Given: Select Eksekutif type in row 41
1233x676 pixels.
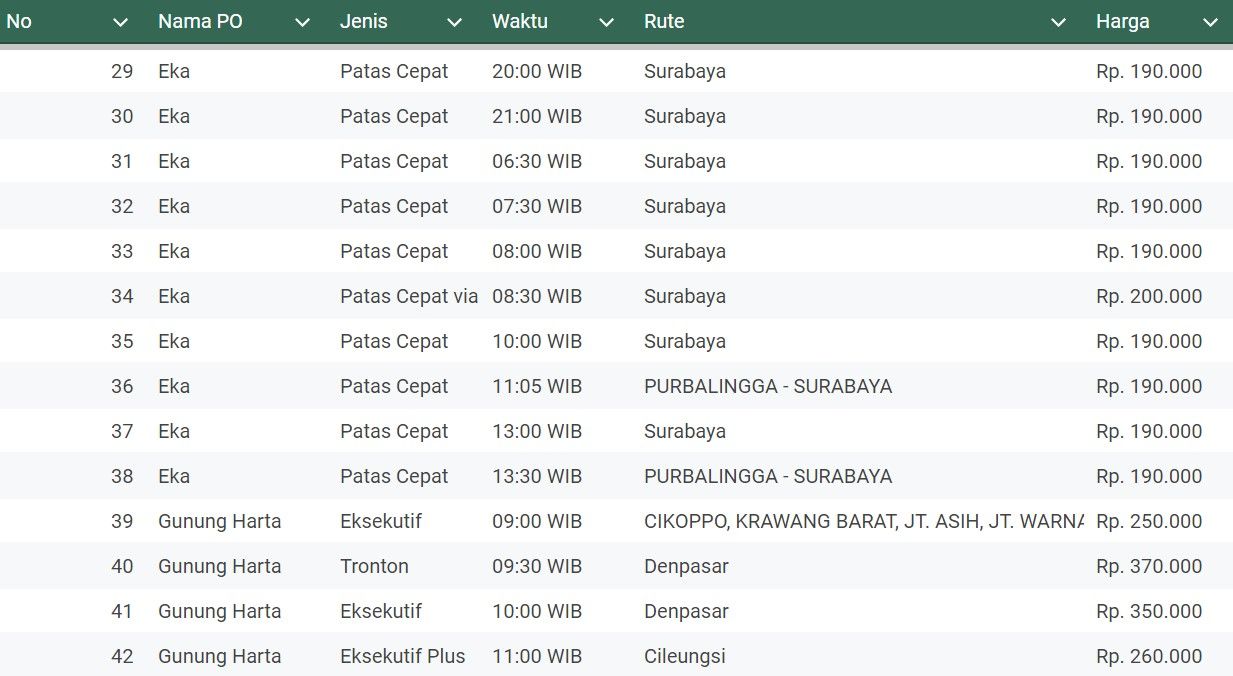Looking at the screenshot, I should (381, 611).
